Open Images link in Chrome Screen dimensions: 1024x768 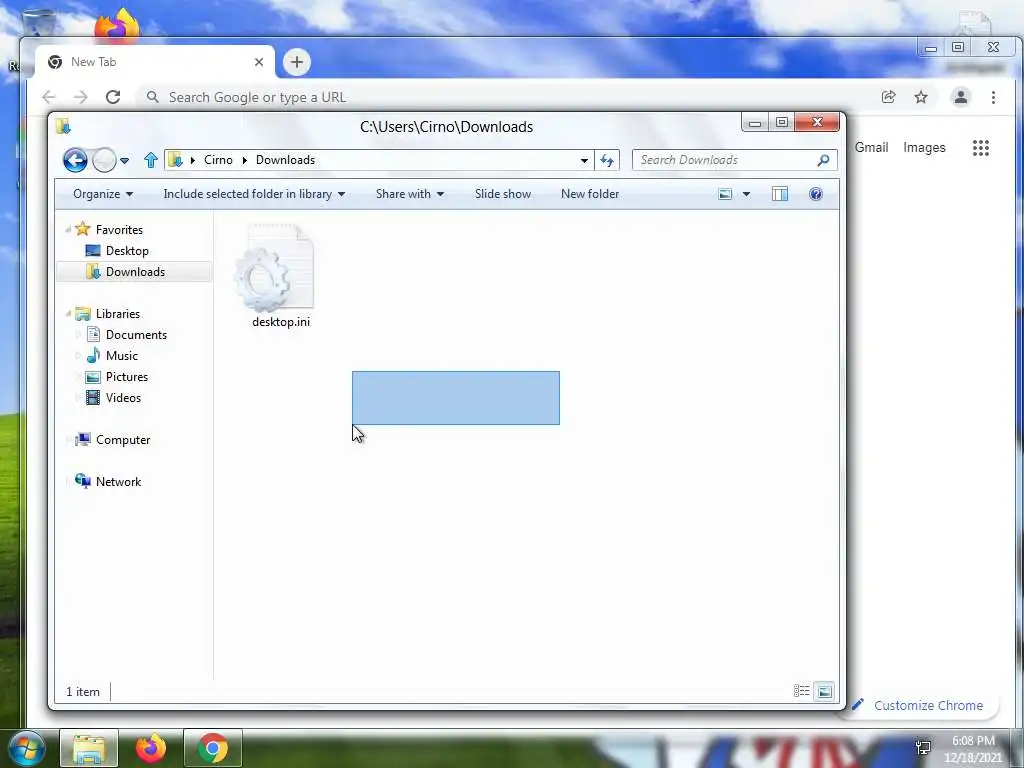(924, 148)
